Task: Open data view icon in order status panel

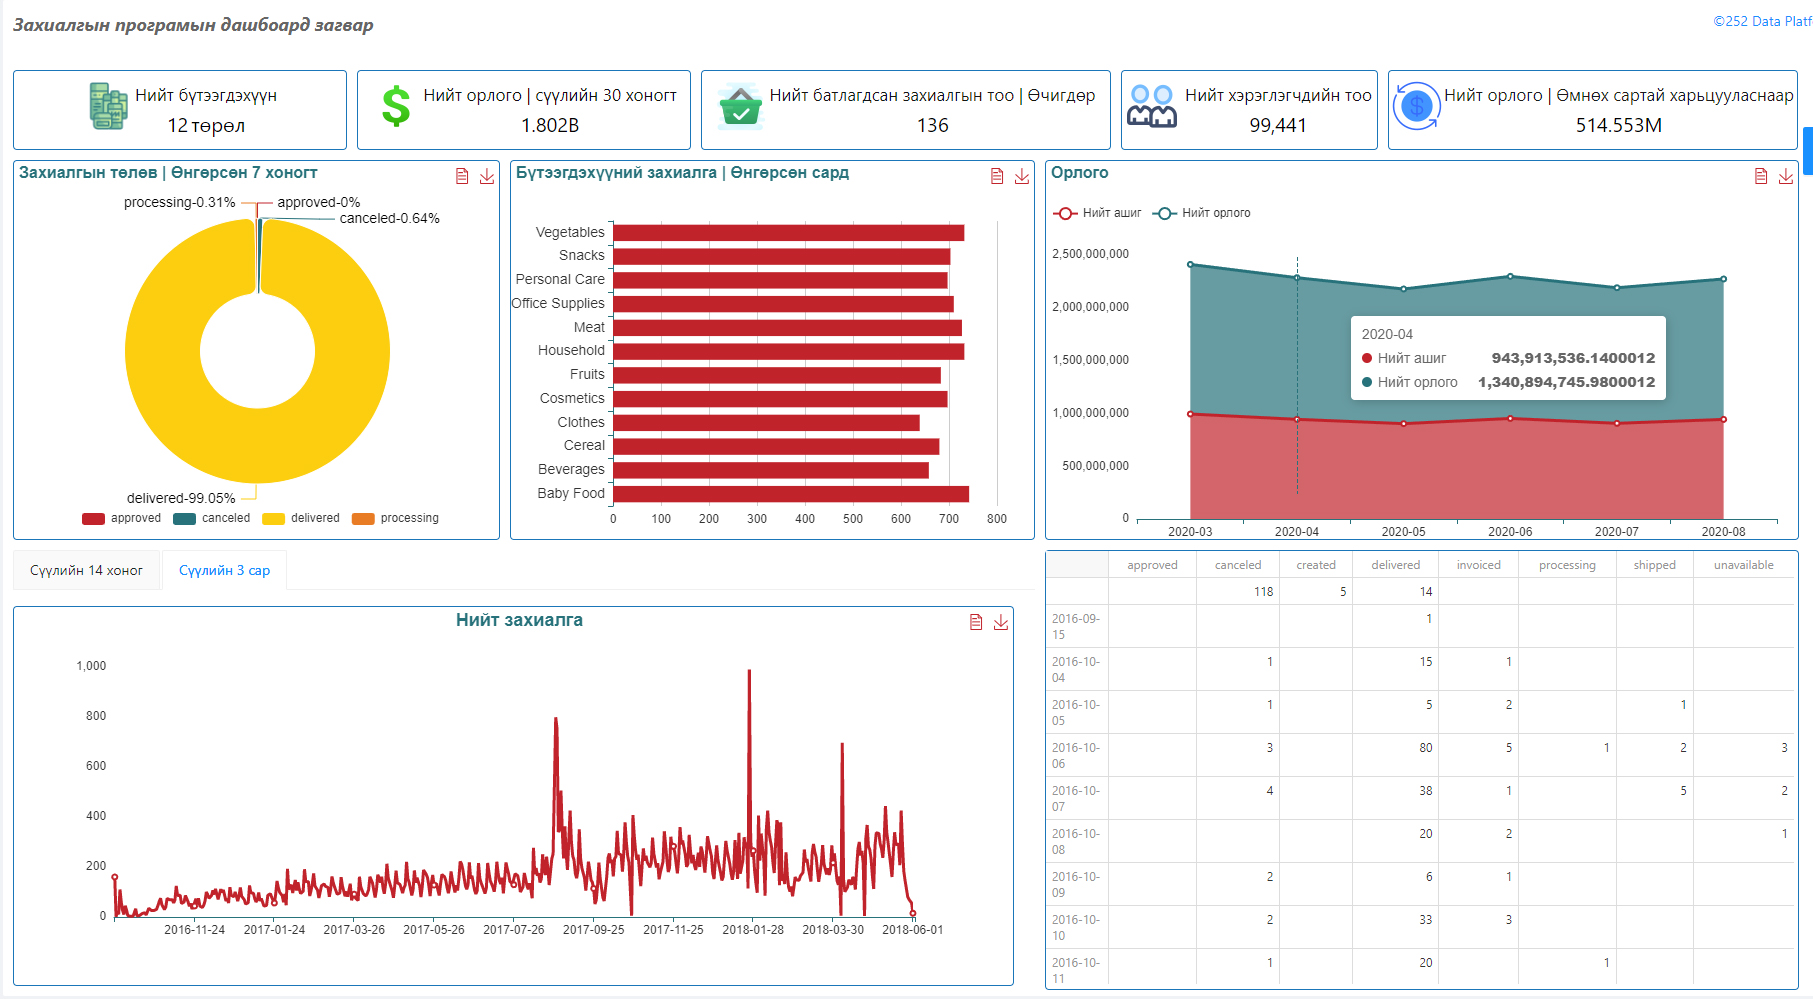Action: tap(462, 176)
